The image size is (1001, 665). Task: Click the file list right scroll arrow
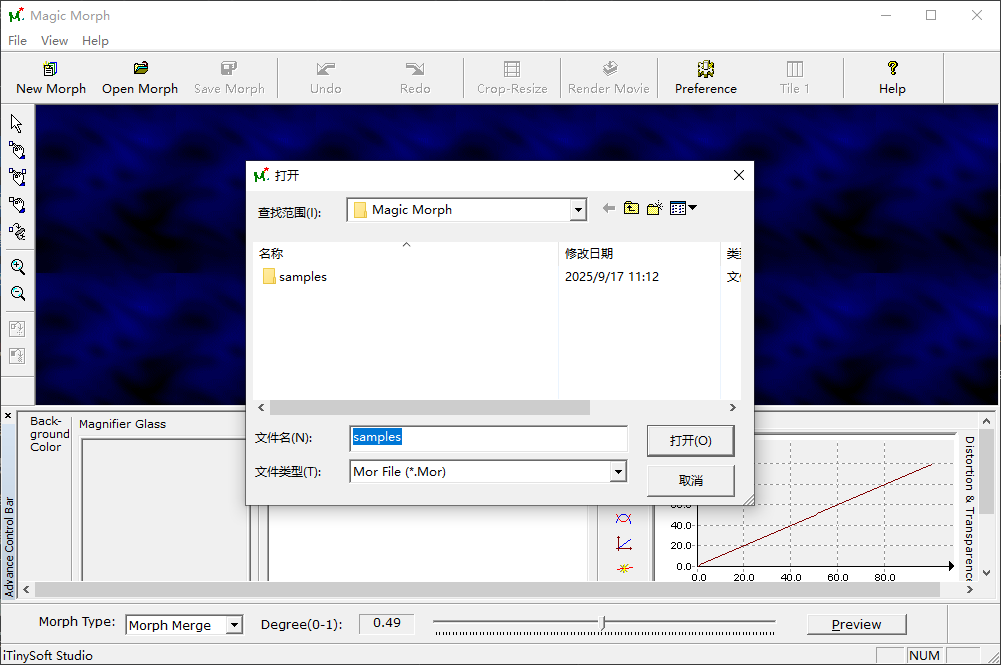coord(732,407)
